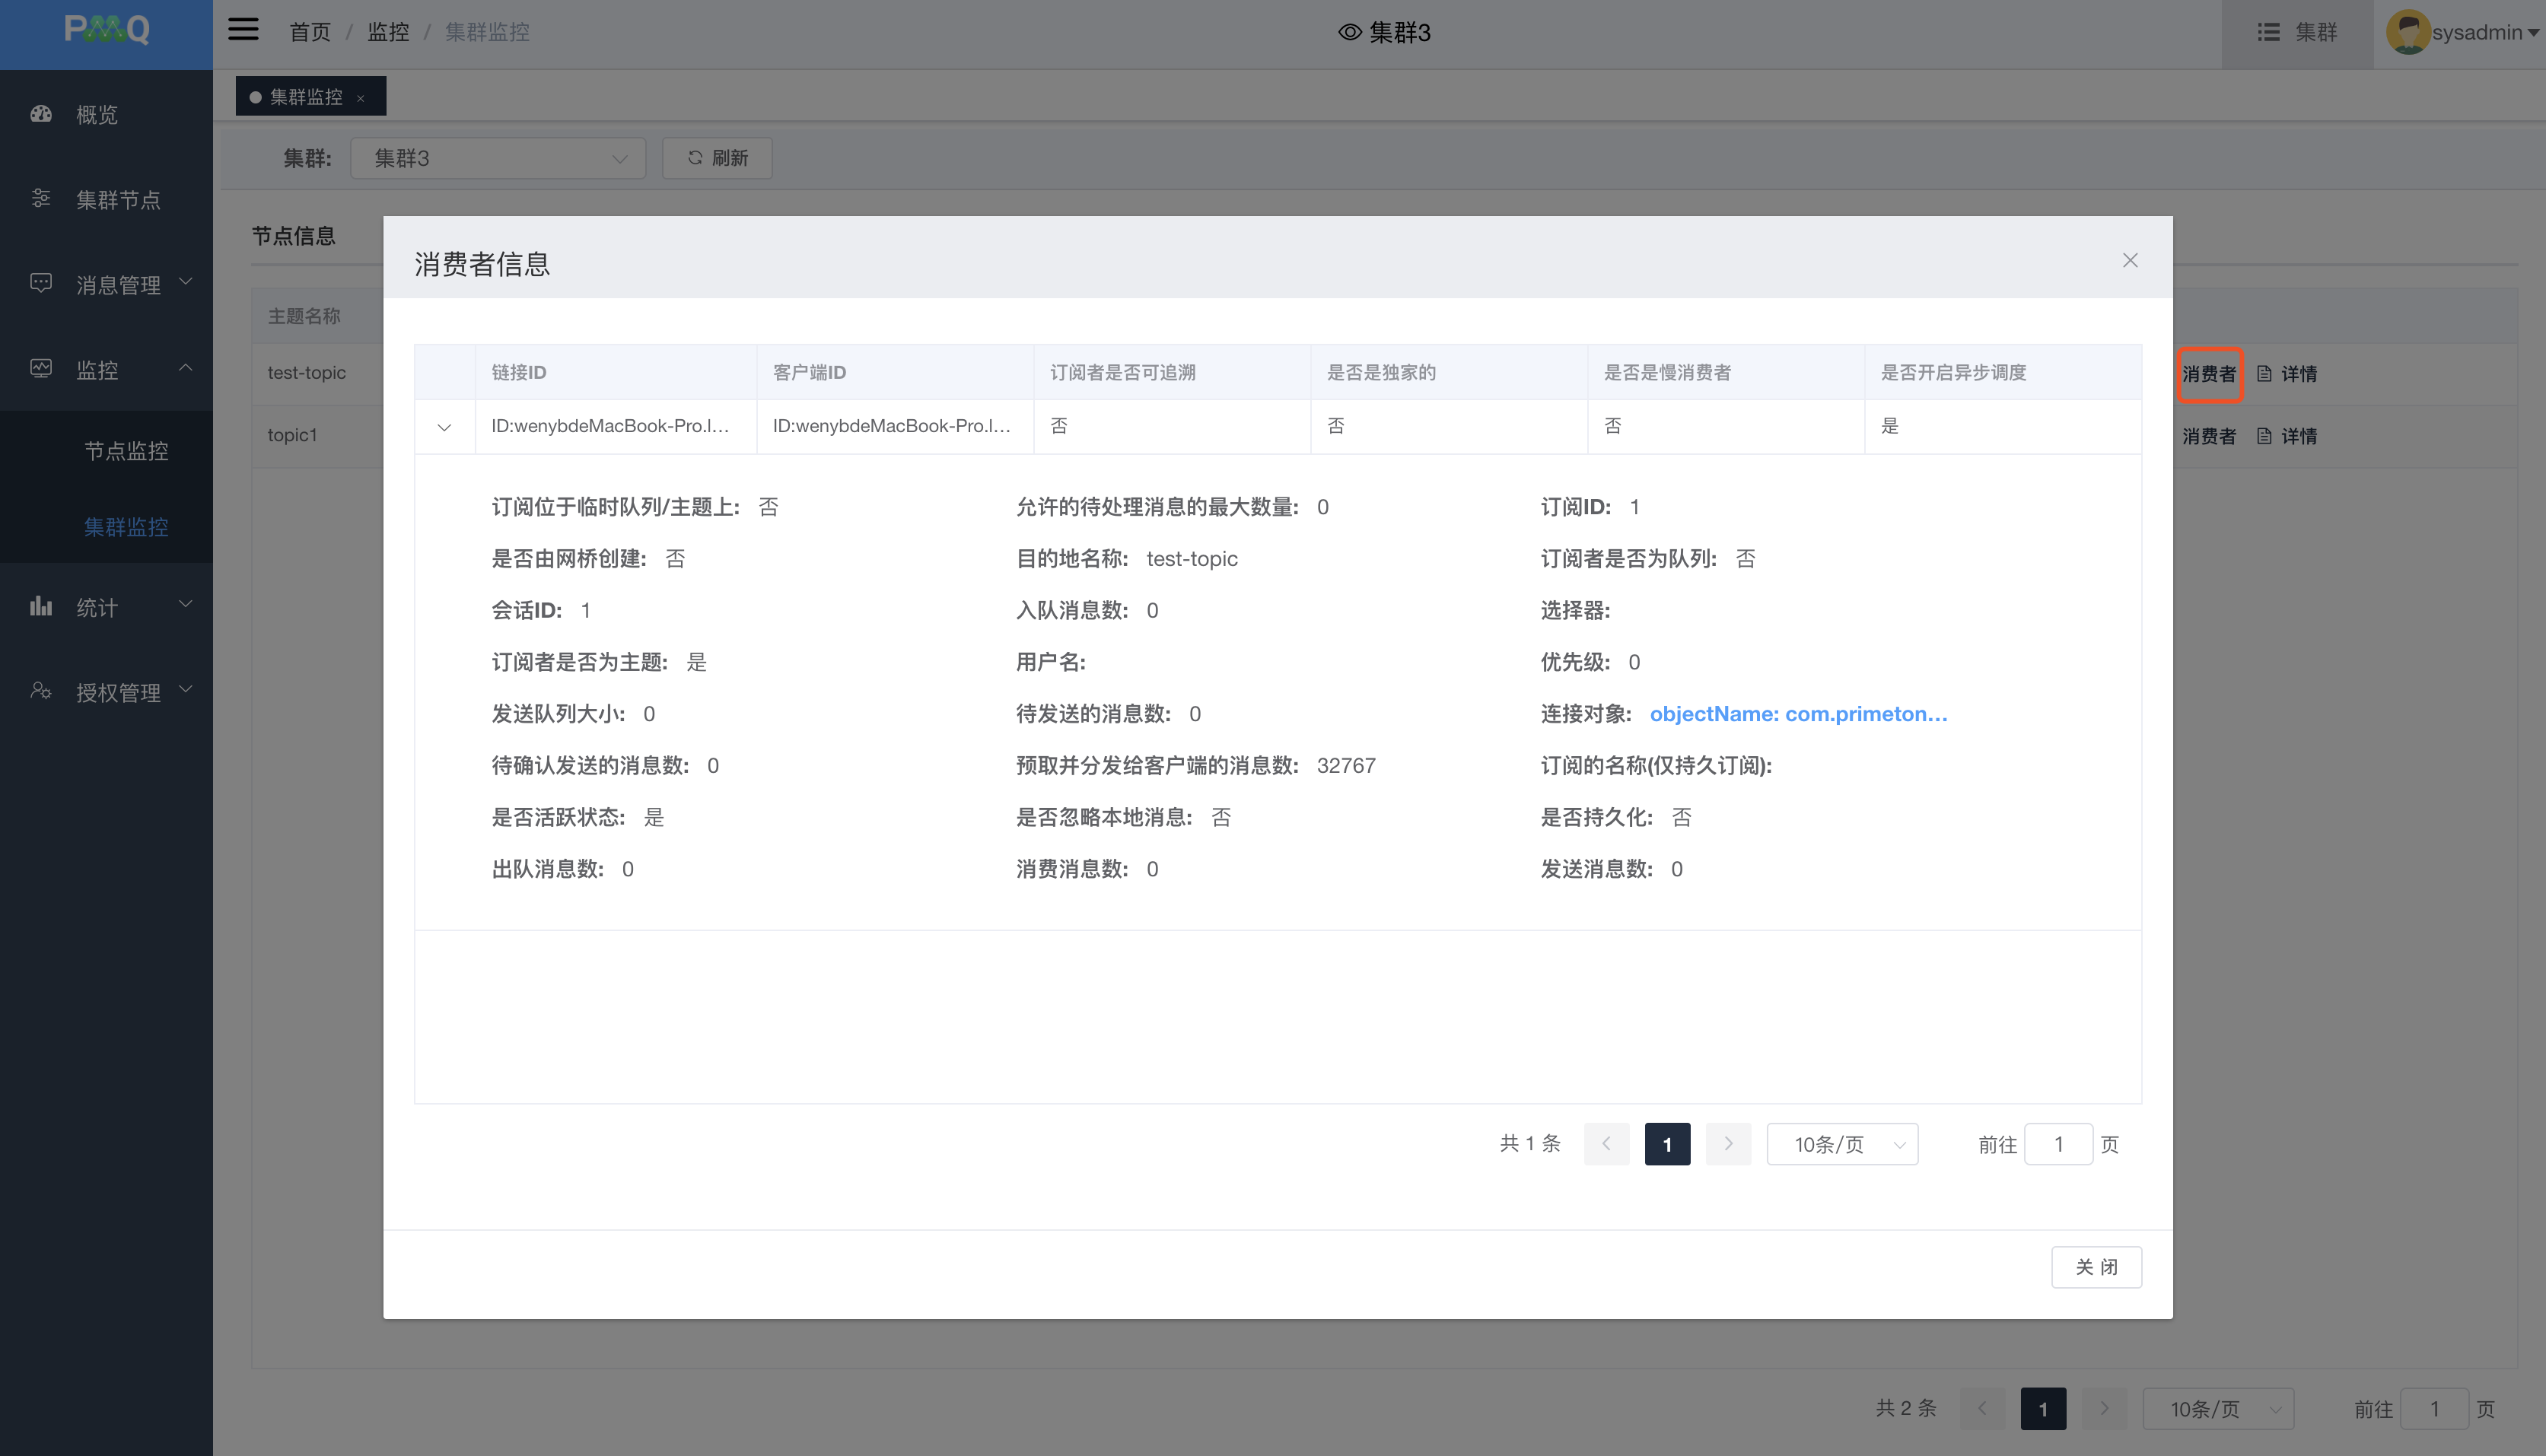Open the objectName connection object link
Viewport: 2546px width, 1456px height.
(x=1798, y=714)
